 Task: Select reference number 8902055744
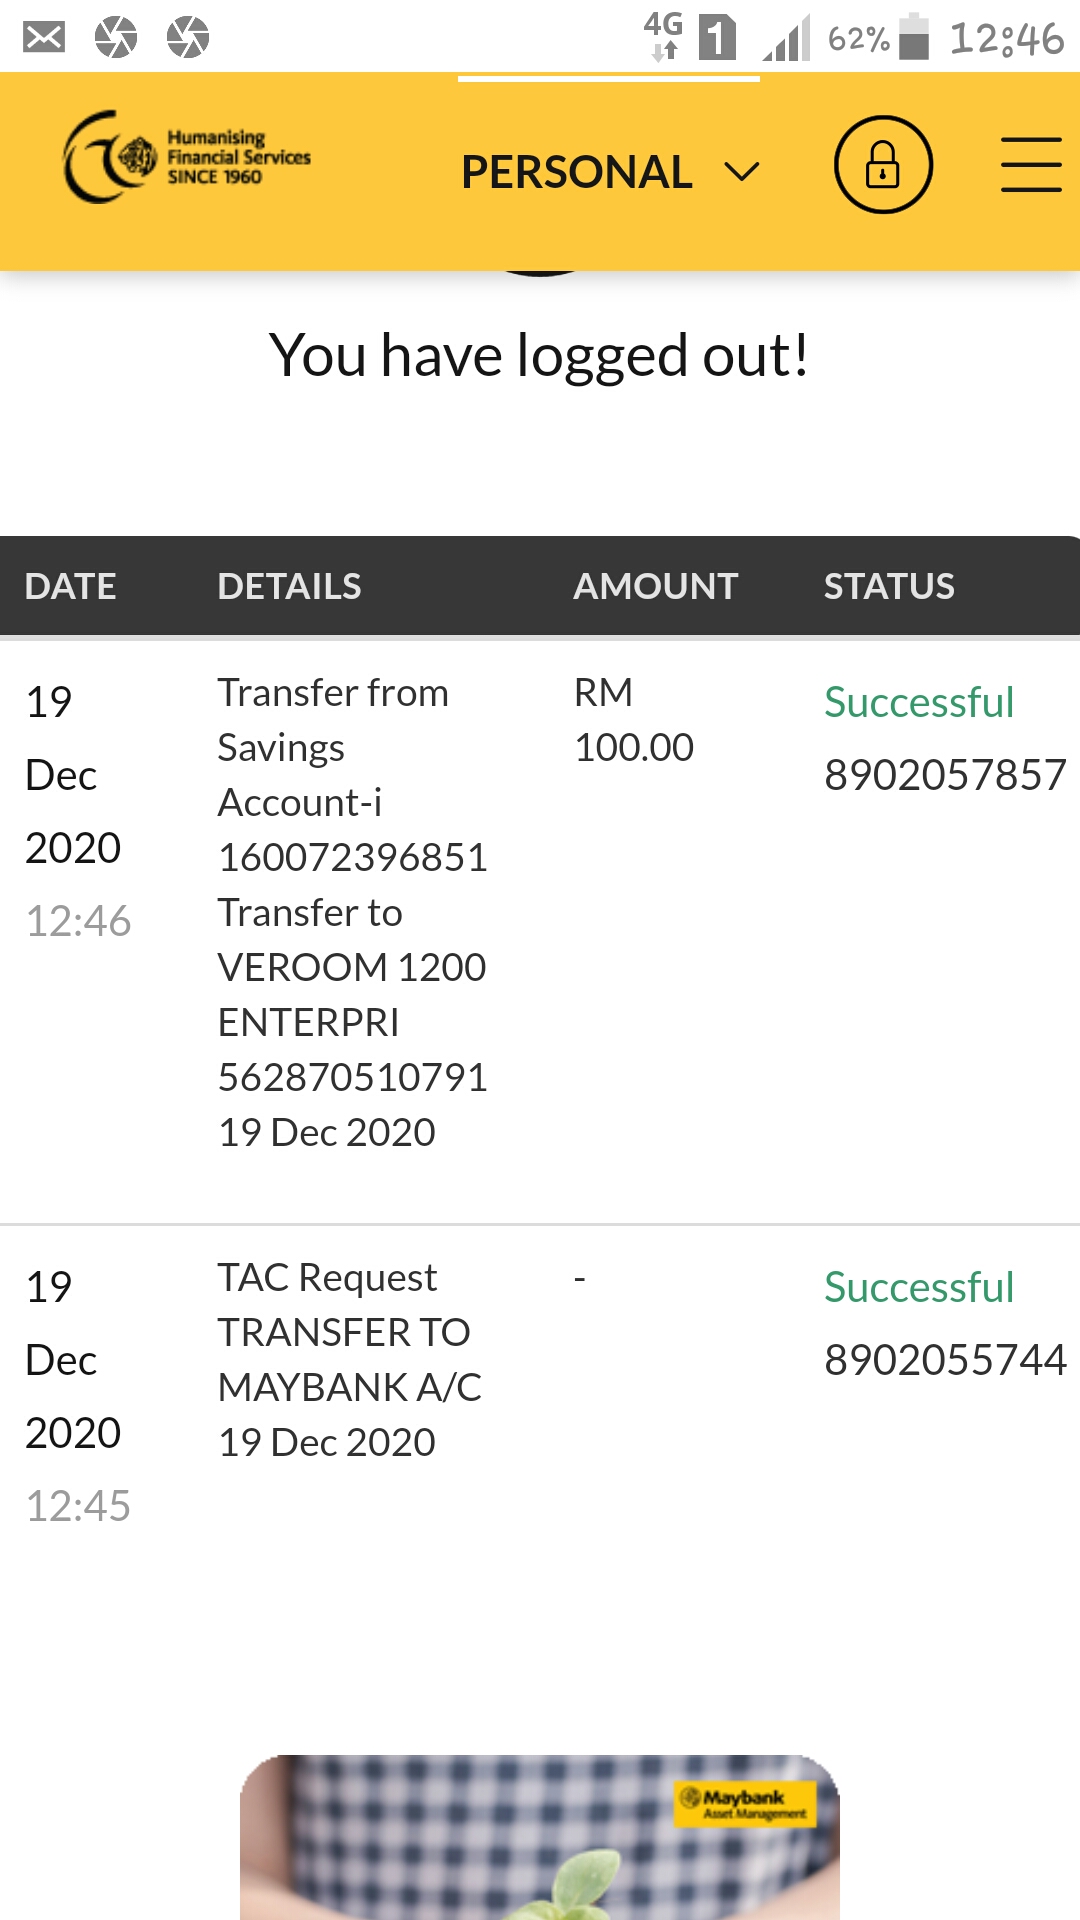[945, 1360]
